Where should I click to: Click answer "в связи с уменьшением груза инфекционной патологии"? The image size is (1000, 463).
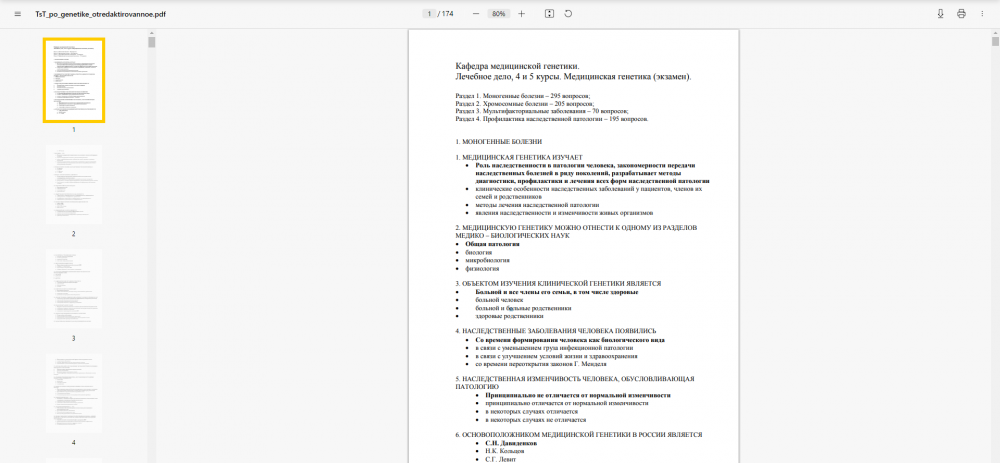pyautogui.click(x=554, y=348)
